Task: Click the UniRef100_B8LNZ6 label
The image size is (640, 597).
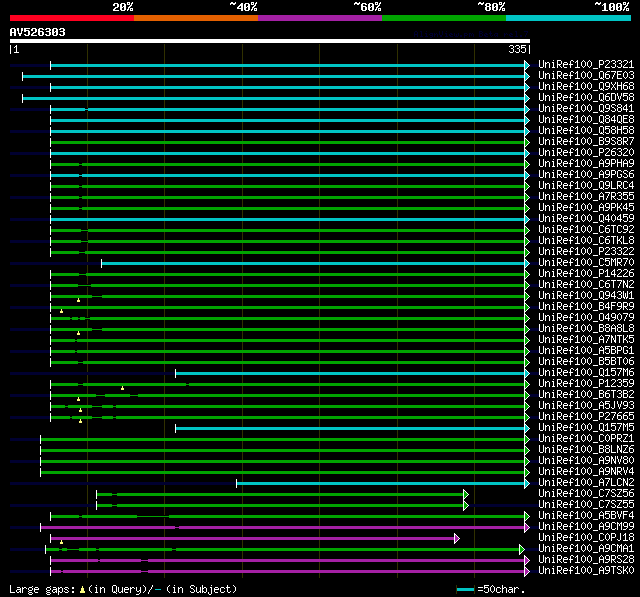Action: [586, 450]
